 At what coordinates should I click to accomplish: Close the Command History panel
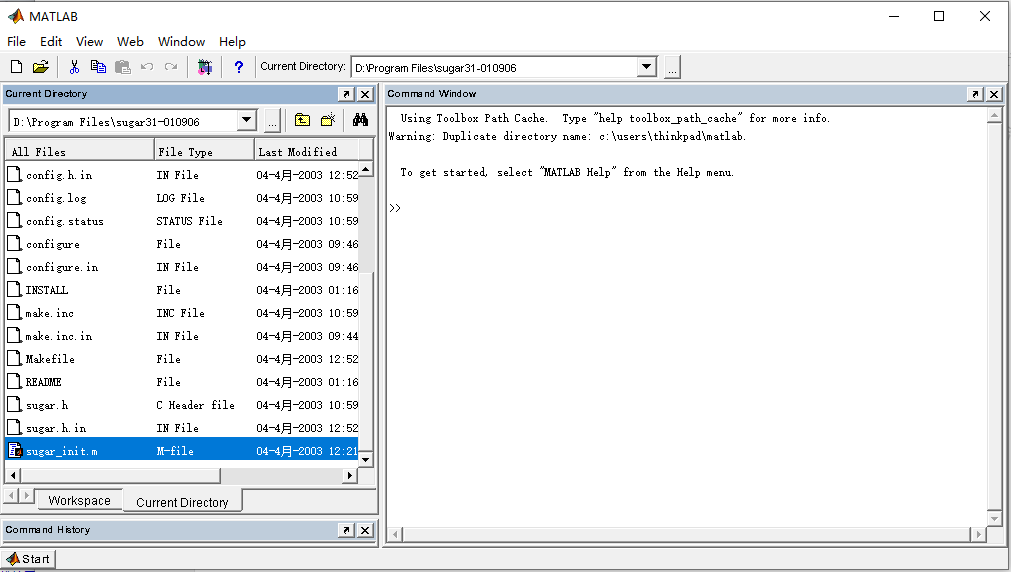365,530
